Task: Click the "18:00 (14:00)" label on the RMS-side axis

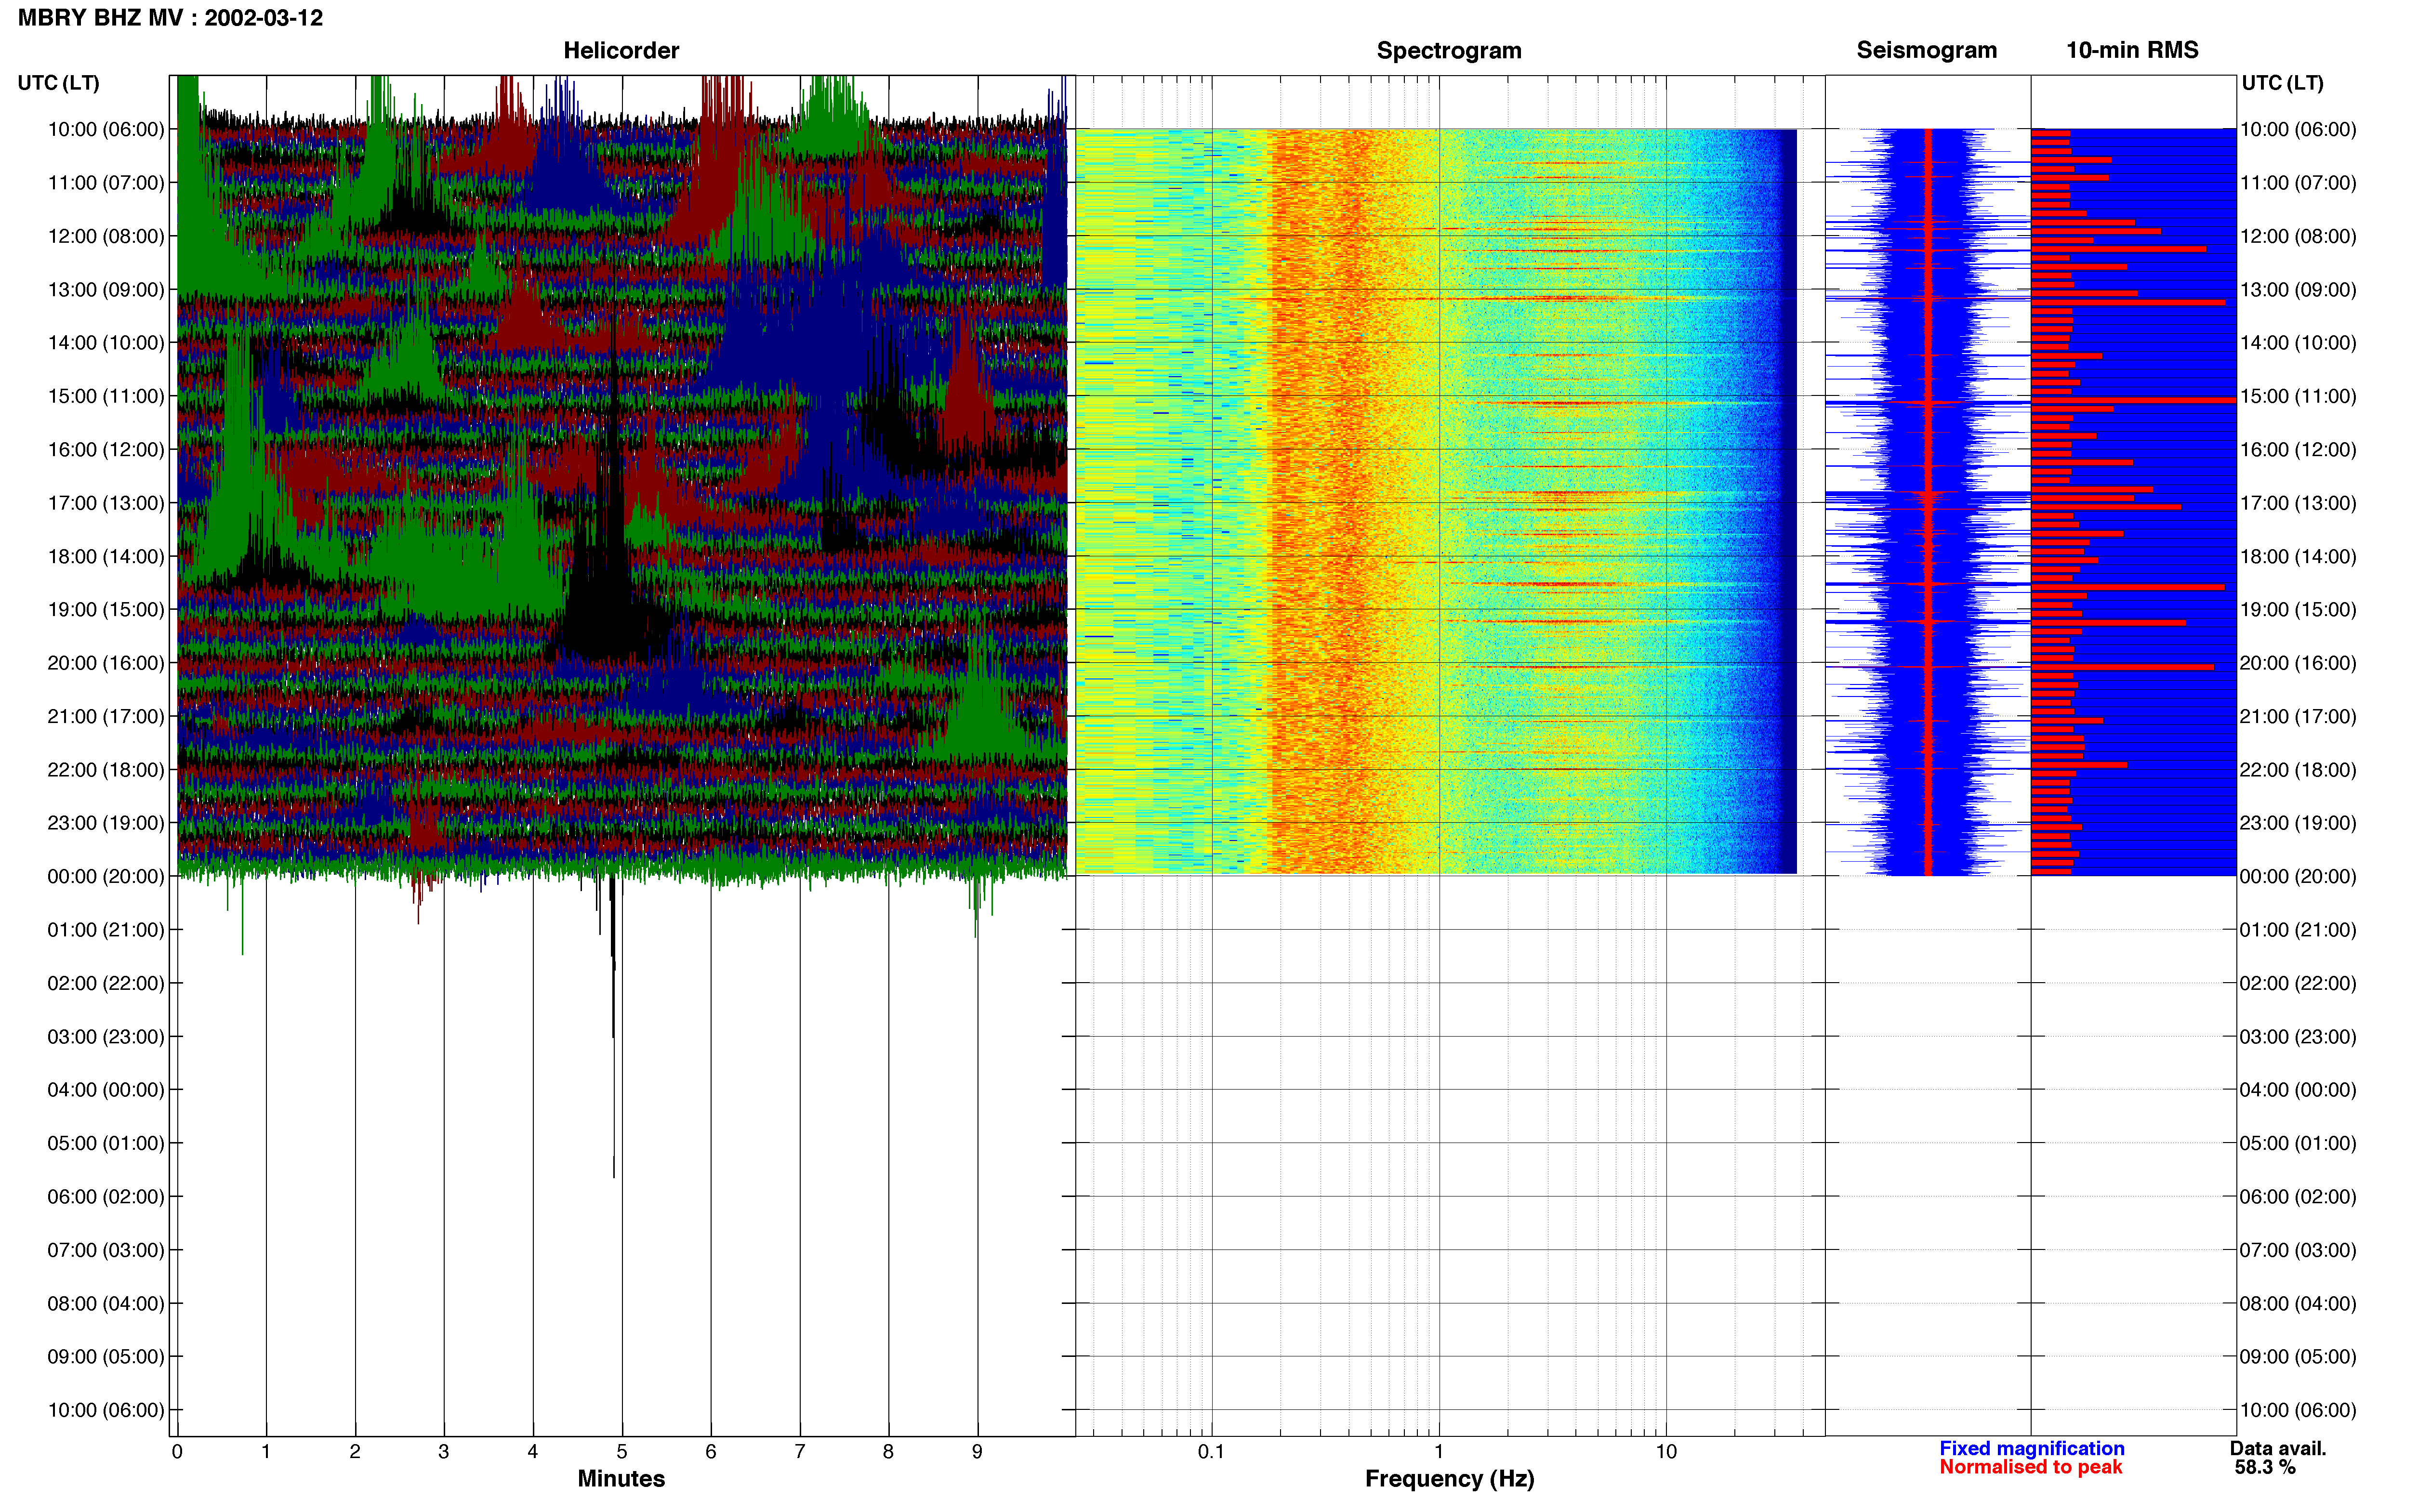Action: [x=2298, y=556]
